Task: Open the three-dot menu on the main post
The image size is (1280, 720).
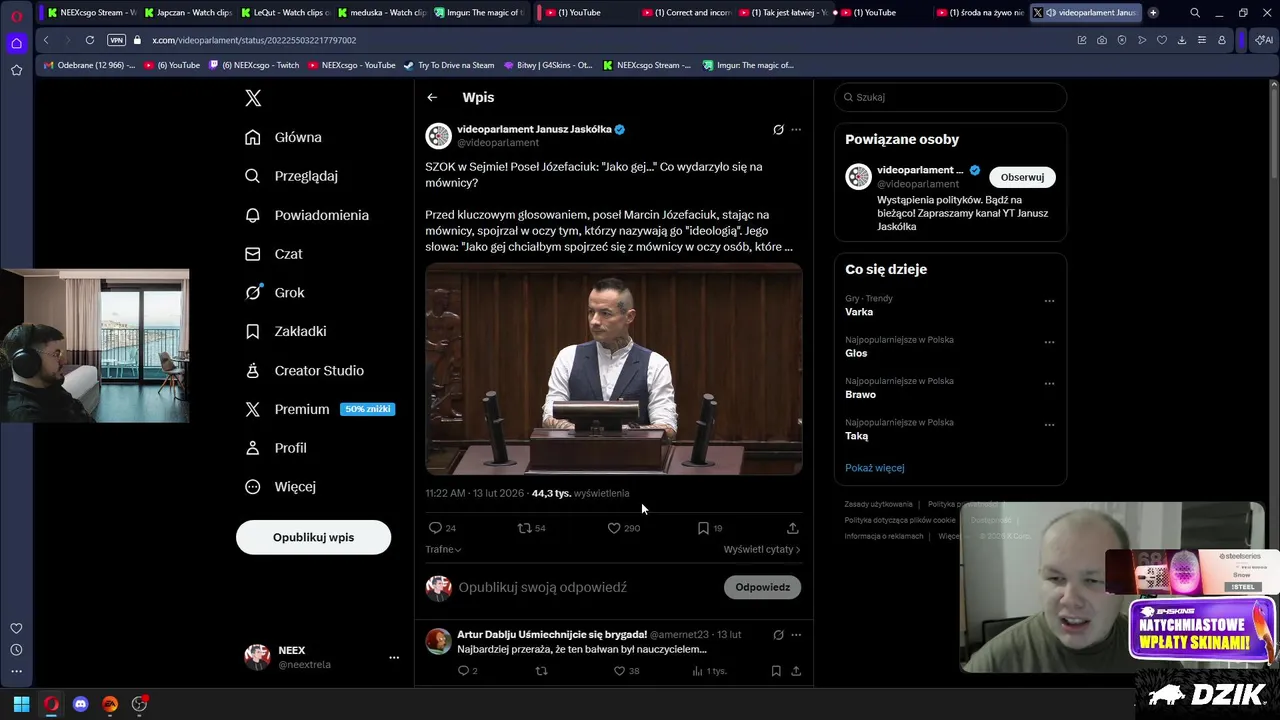Action: (x=796, y=129)
